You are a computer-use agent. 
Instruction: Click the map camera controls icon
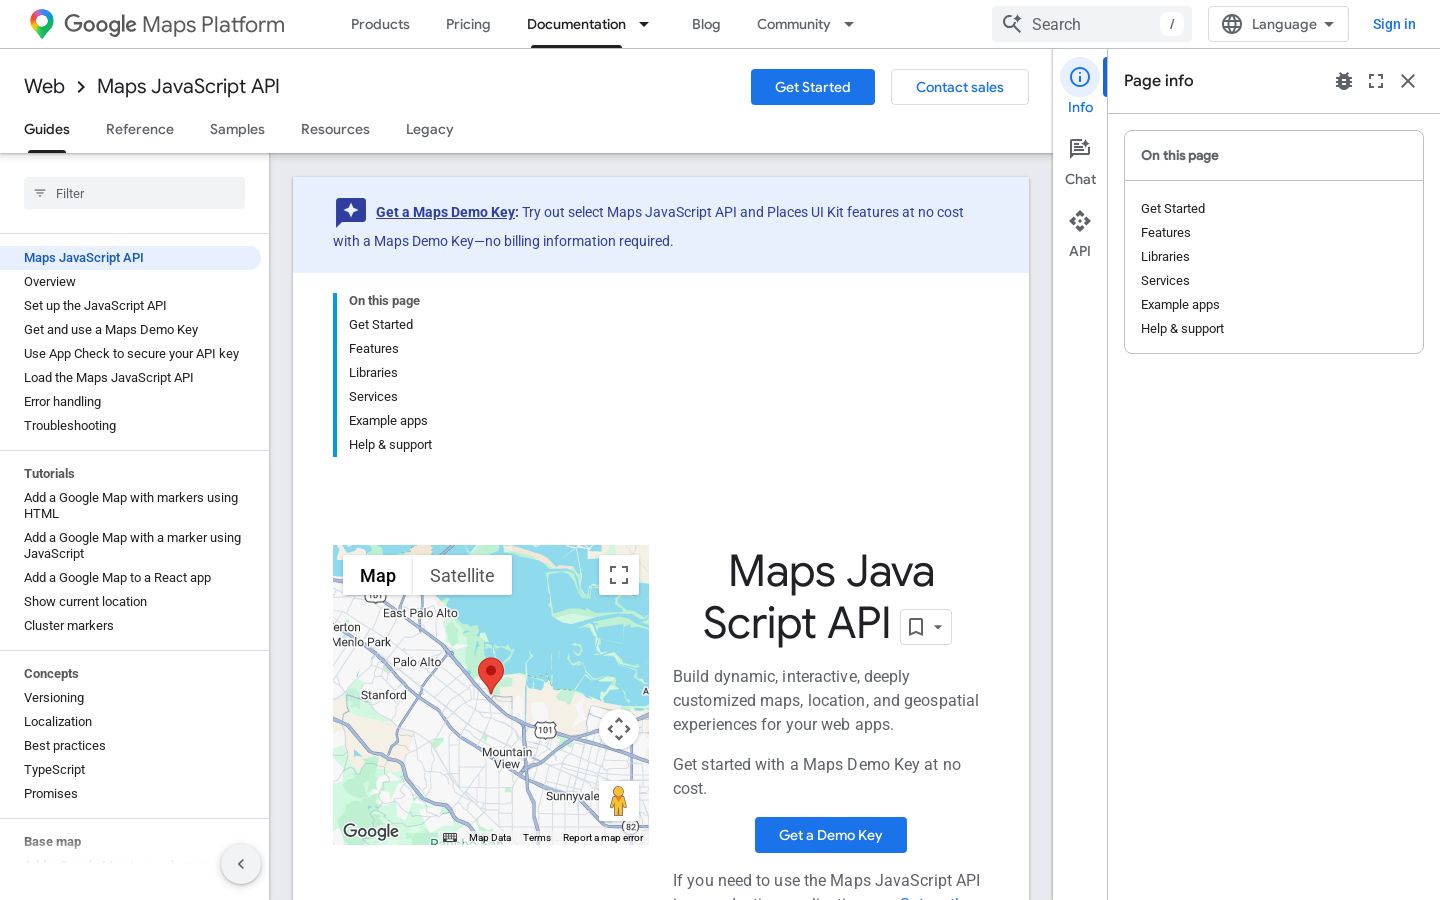coord(619,729)
